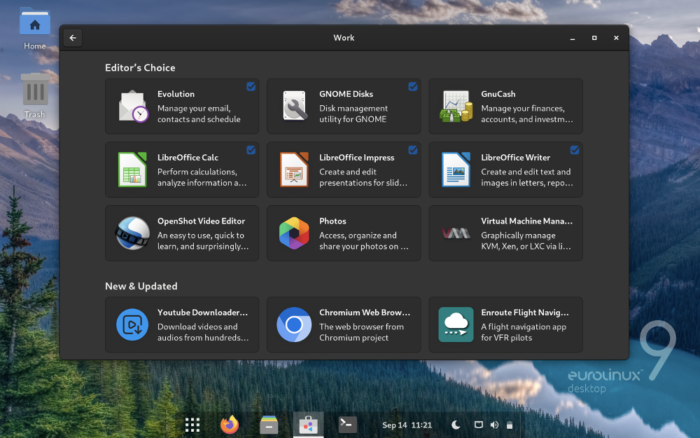Screen dimensions: 700x438
Task: Click 'Disk management utility for GNOME' description
Action: pyautogui.click(x=353, y=114)
